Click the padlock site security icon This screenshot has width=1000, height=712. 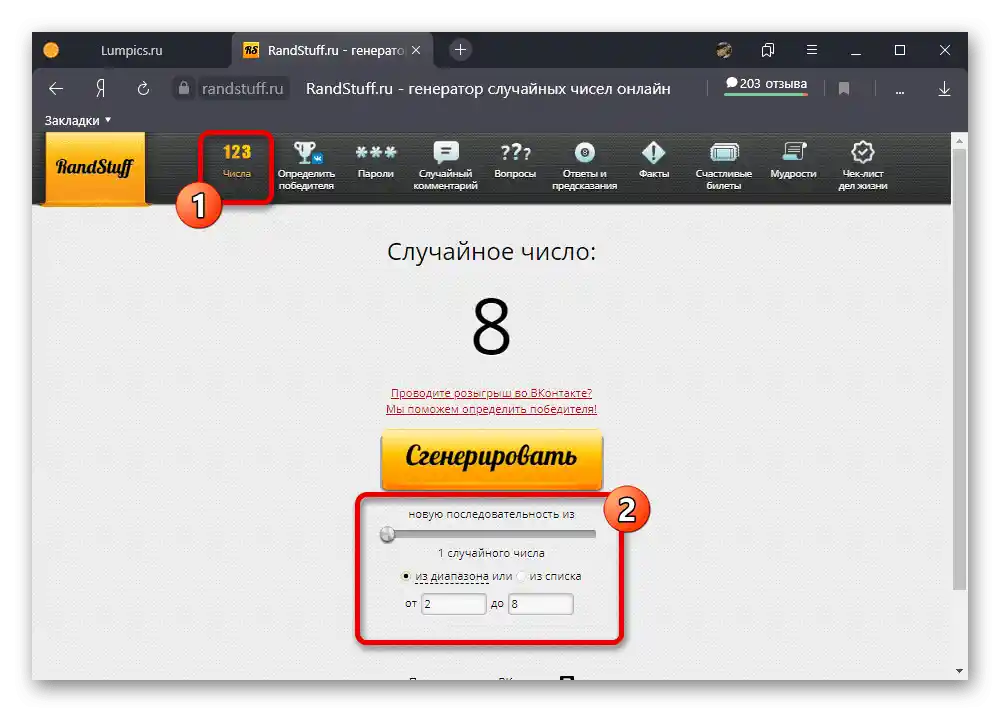(x=184, y=88)
